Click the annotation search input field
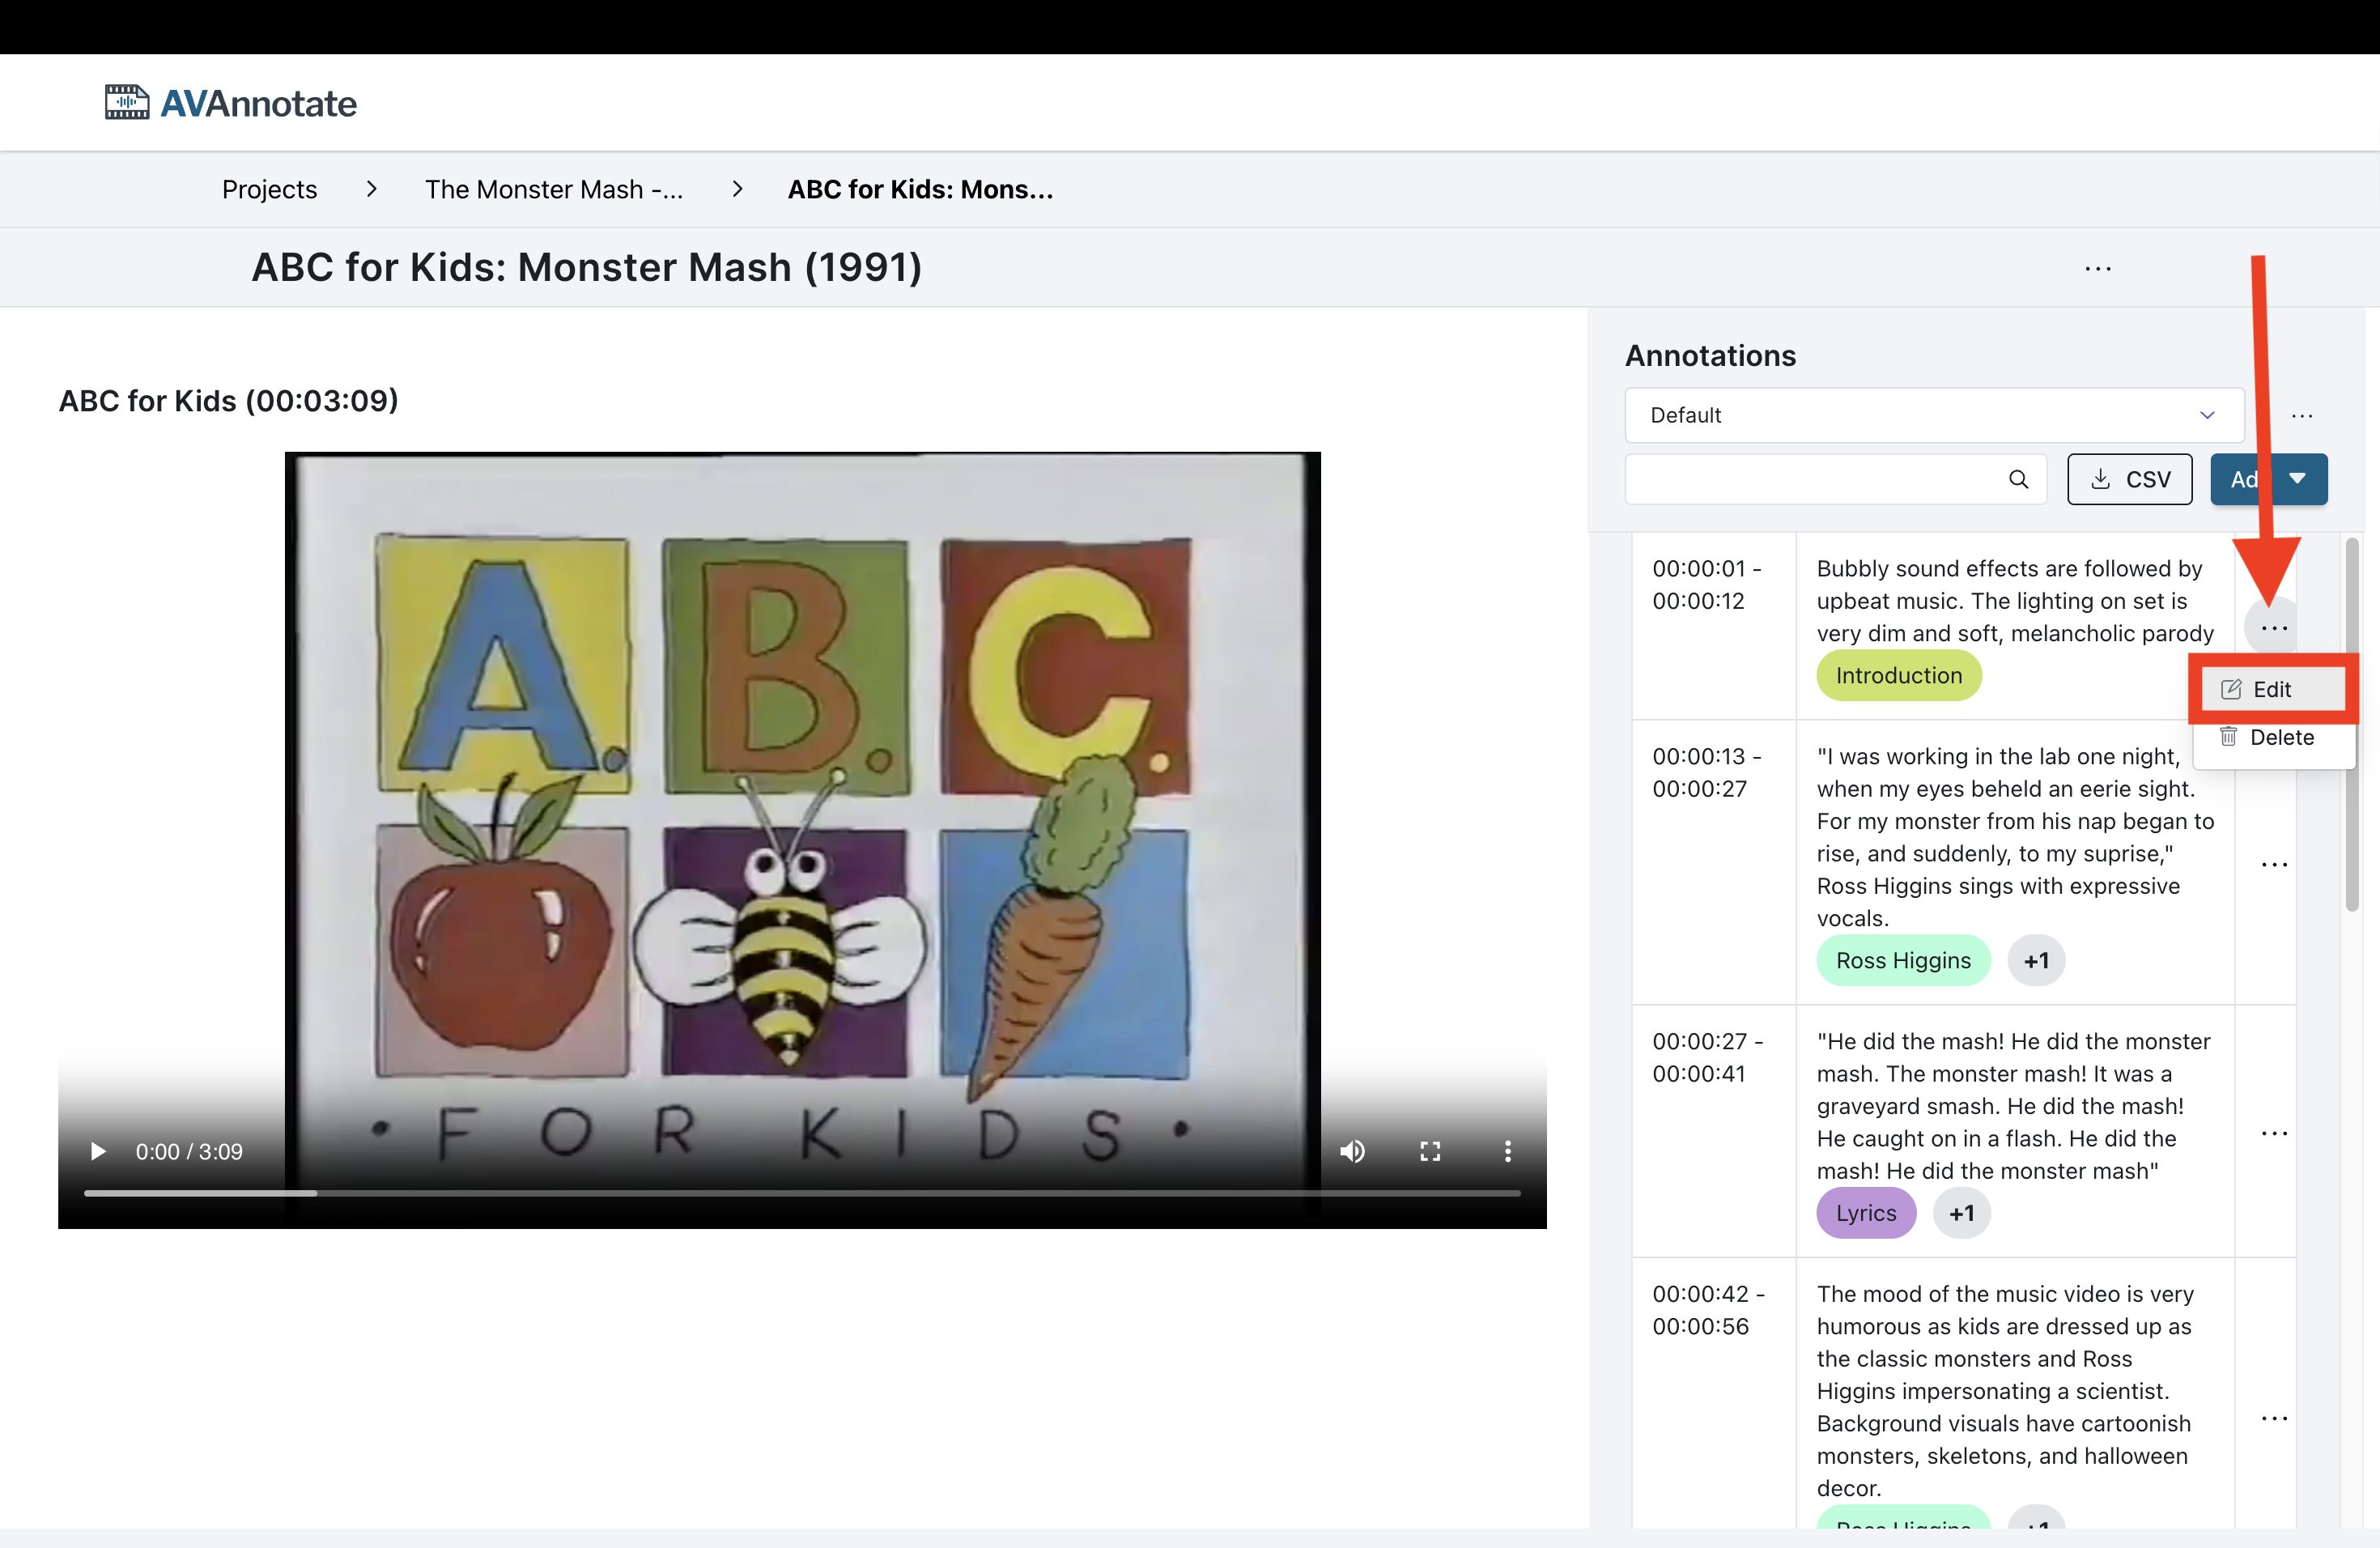Viewport: 2380px width, 1548px height. coord(1810,479)
